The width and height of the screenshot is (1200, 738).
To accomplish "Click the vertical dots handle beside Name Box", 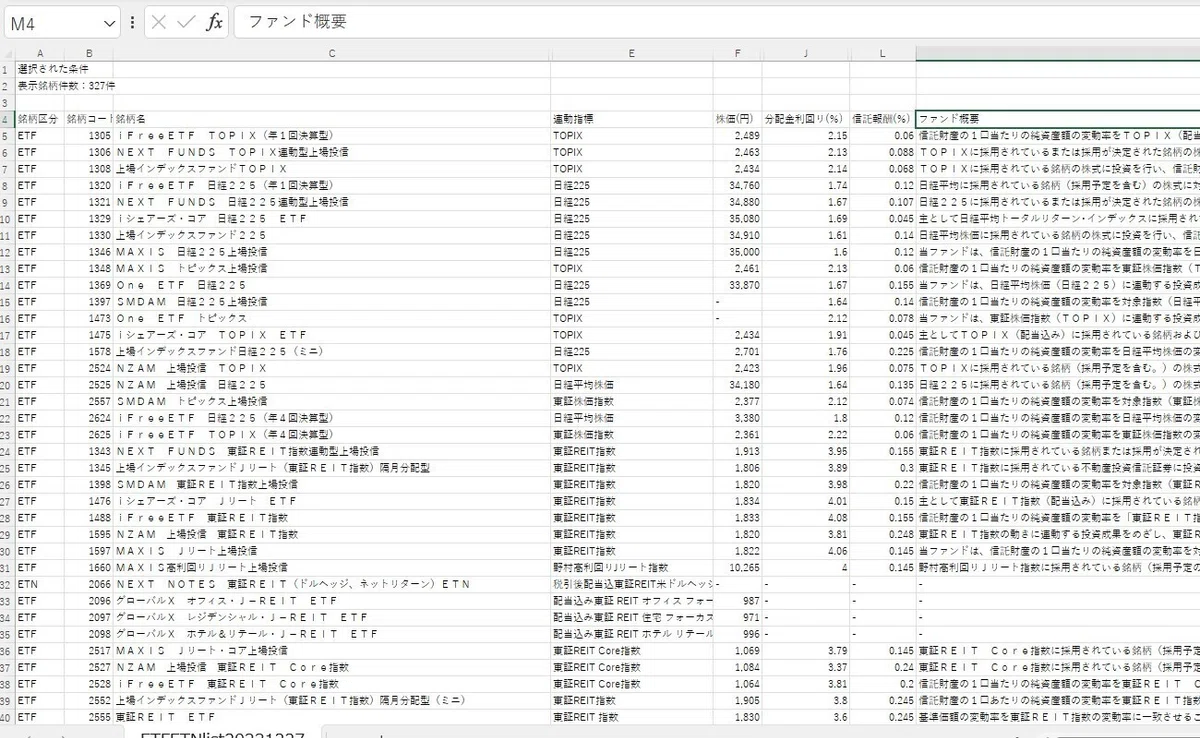I will [x=133, y=22].
